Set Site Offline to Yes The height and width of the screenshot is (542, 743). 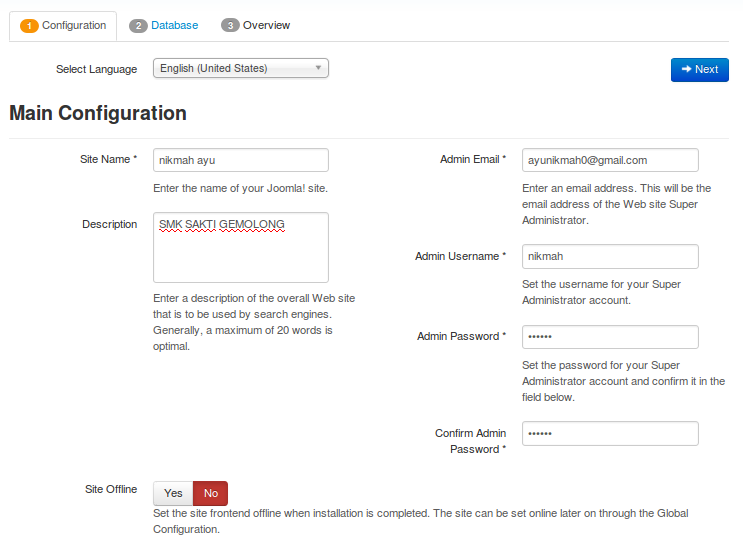coord(173,493)
